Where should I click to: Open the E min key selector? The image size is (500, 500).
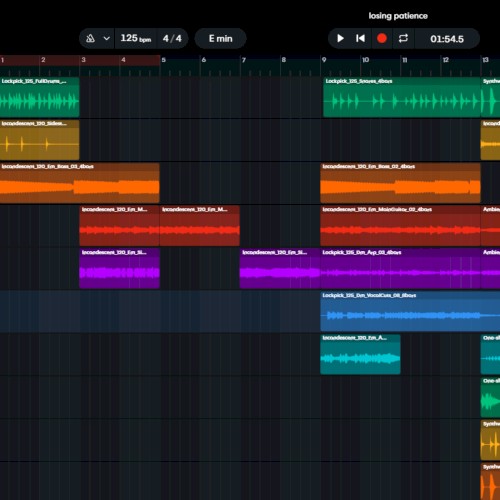[x=220, y=39]
